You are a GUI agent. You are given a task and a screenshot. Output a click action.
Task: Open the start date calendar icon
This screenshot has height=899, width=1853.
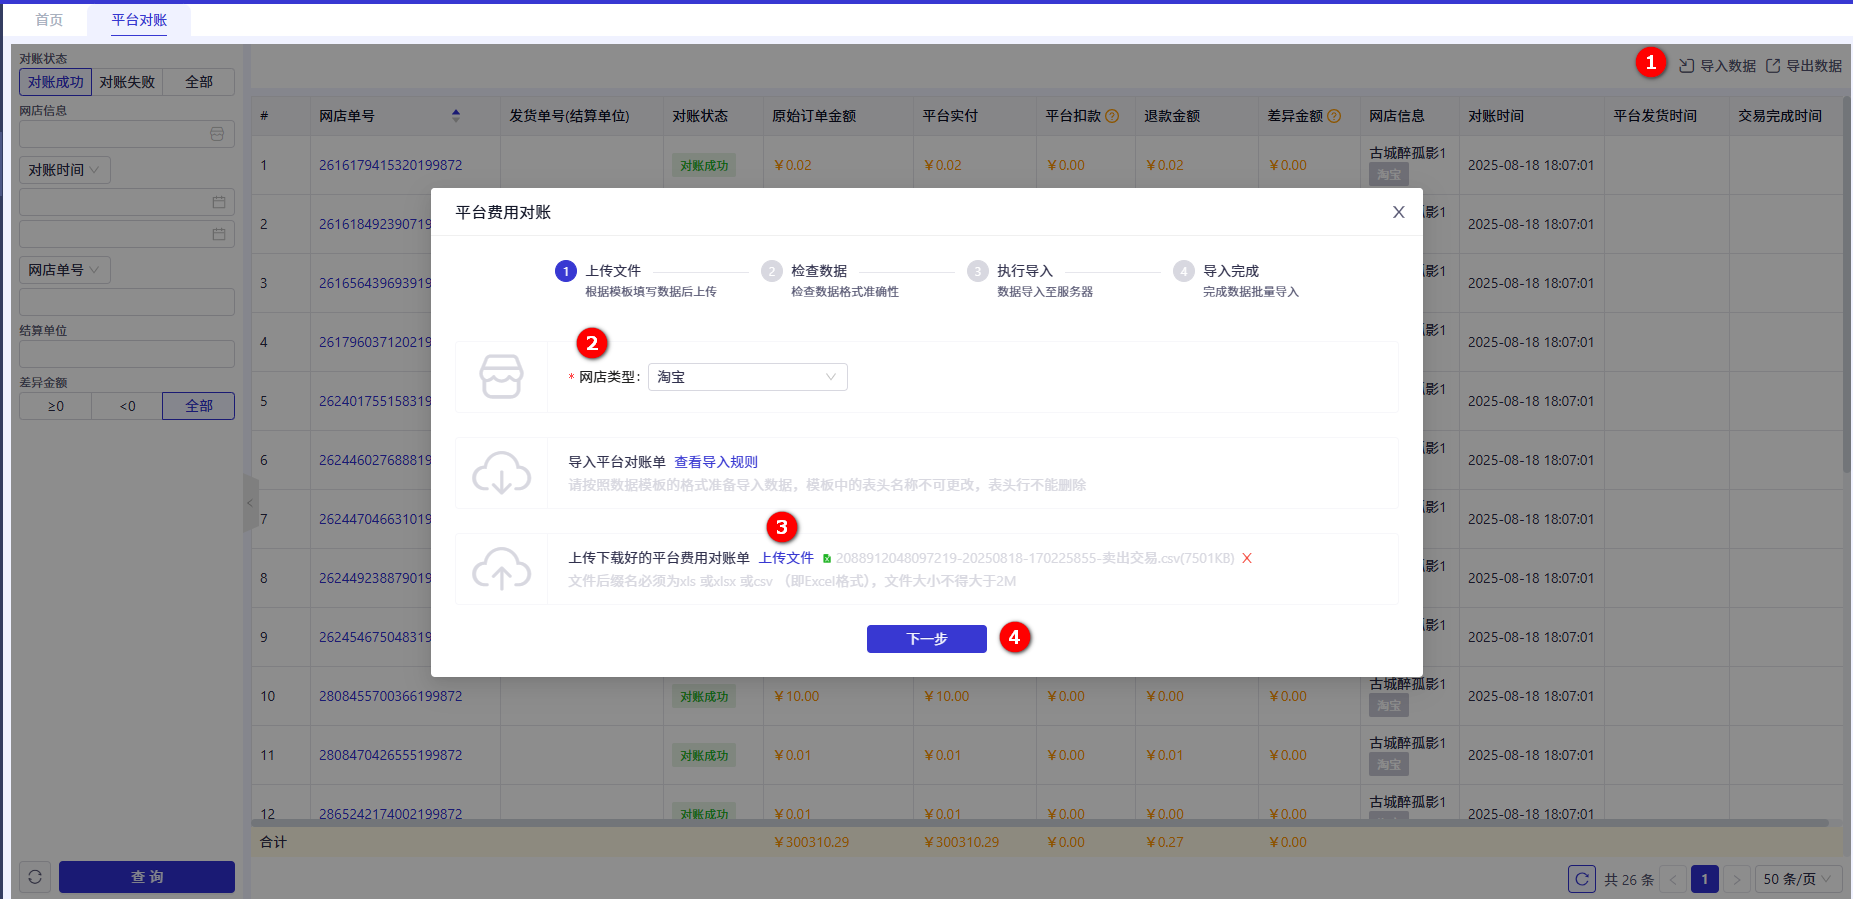(219, 202)
